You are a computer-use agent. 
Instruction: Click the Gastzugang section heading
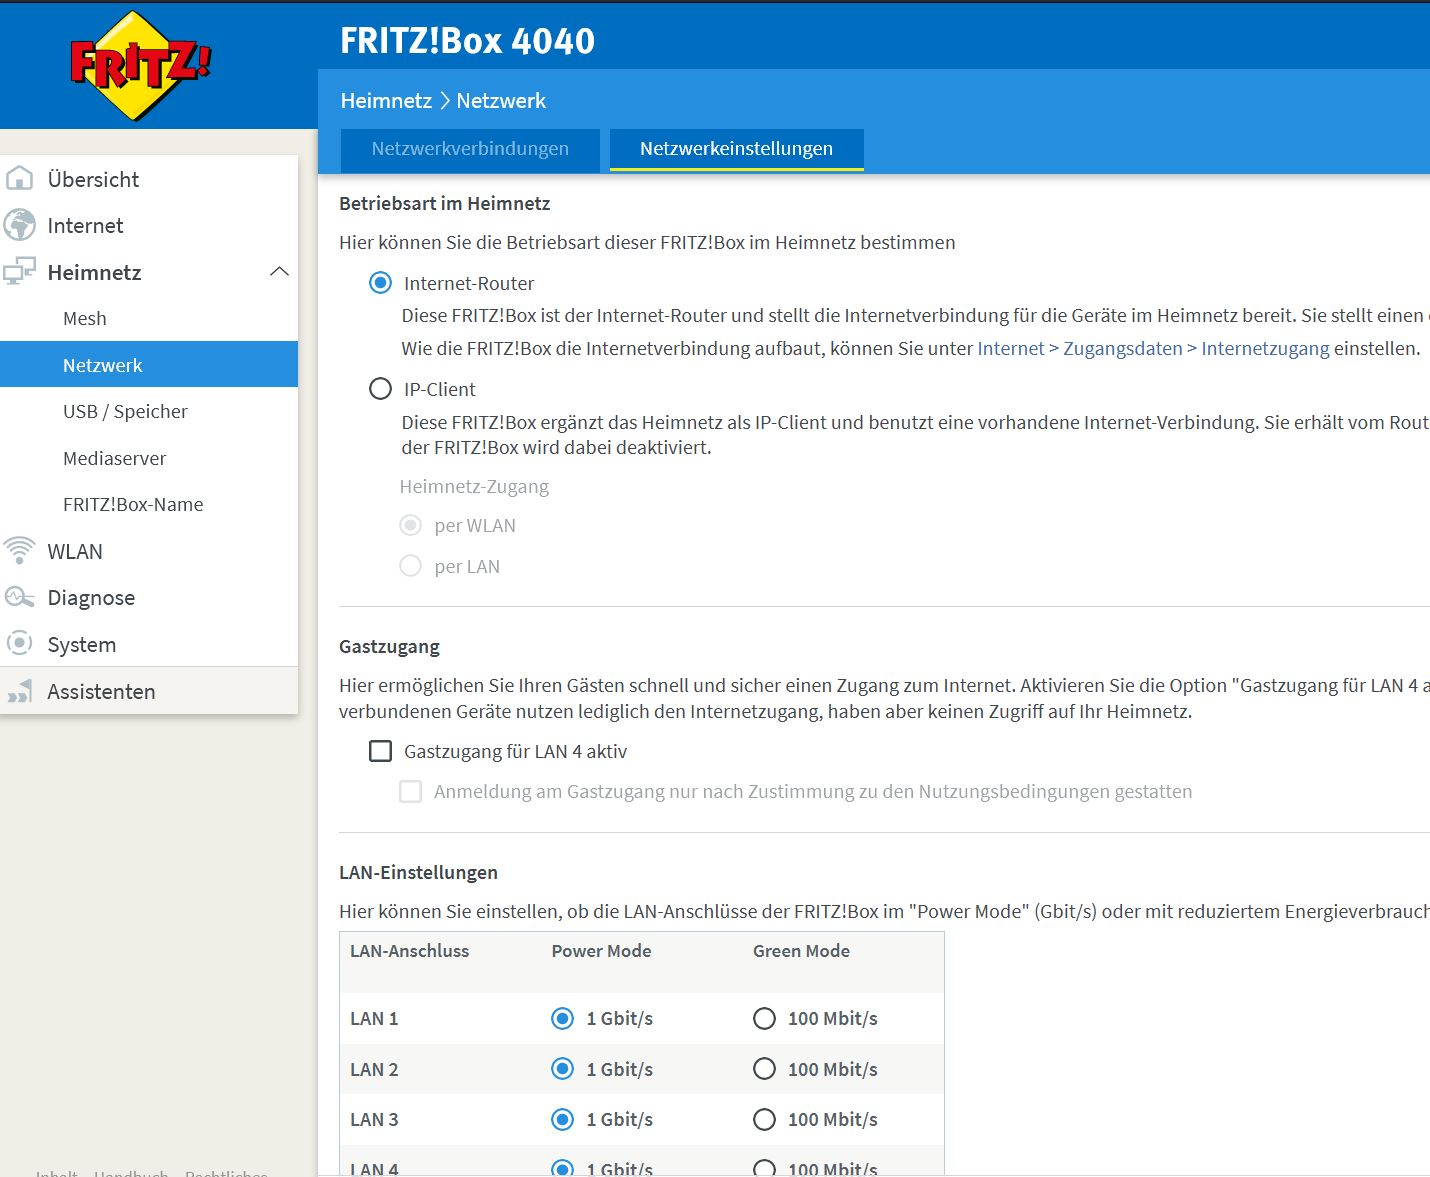point(389,646)
